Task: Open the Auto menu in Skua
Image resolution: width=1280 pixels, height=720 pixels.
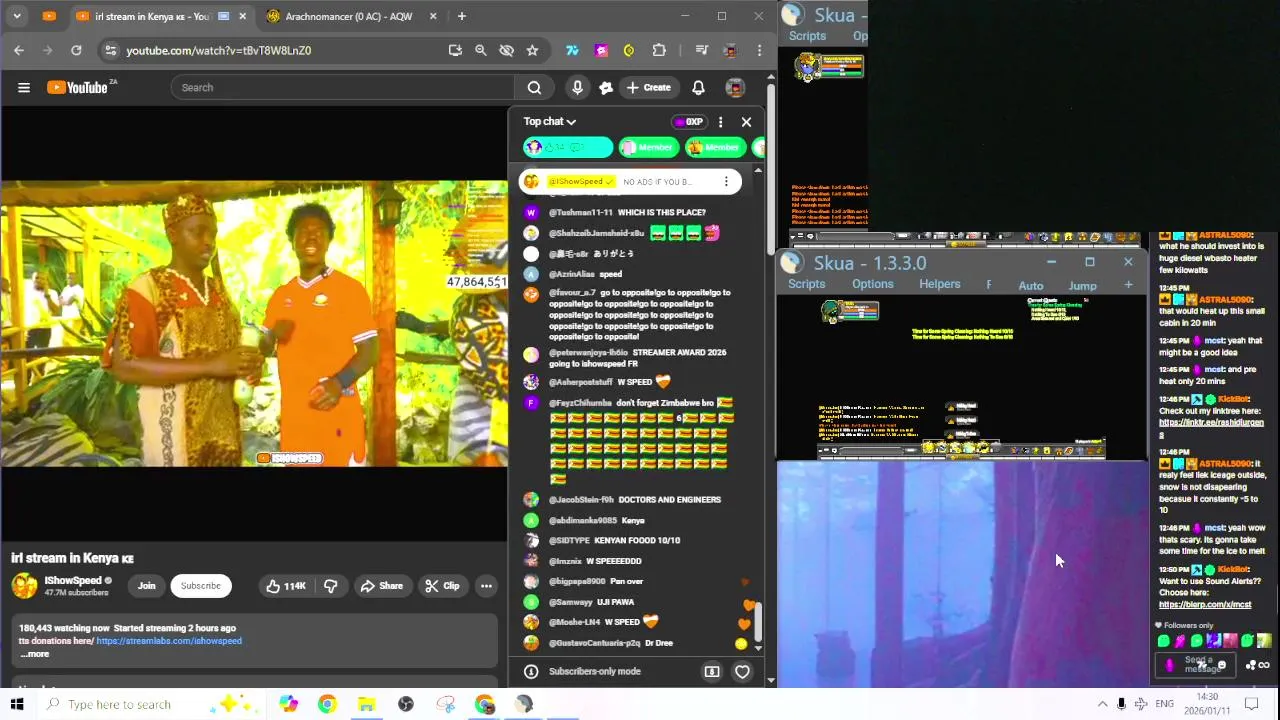Action: pos(1031,286)
